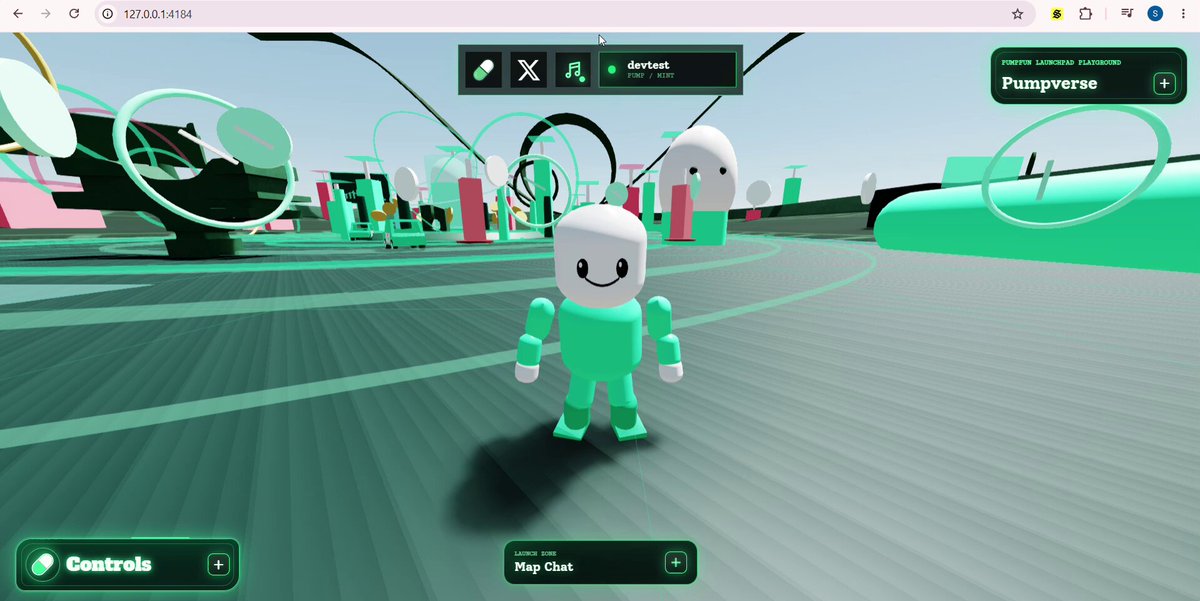This screenshot has width=1200, height=601.
Task: Open the browser profile avatar S
Action: coord(1155,14)
